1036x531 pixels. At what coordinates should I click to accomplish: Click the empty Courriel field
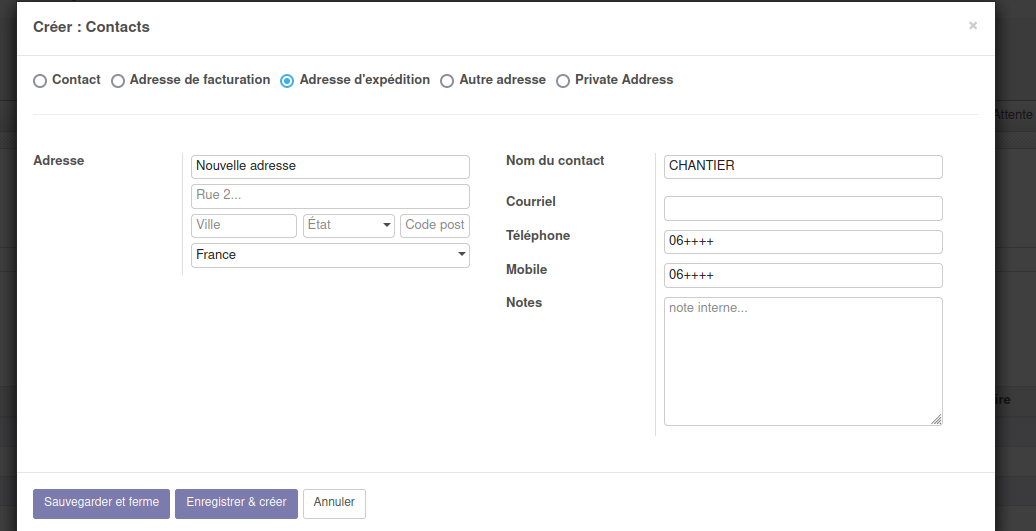803,208
